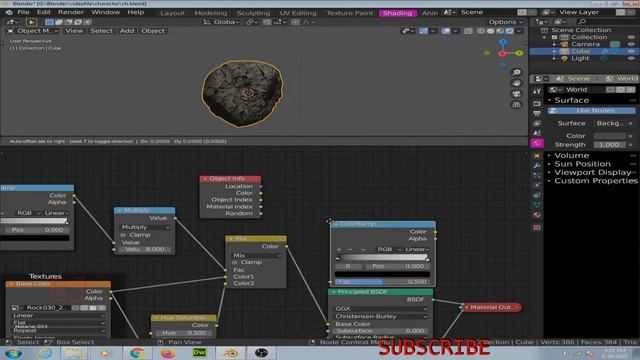Toggle X-ray icon in viewport header
Image resolution: width=640 pixels, height=360 pixels.
(x=468, y=31)
